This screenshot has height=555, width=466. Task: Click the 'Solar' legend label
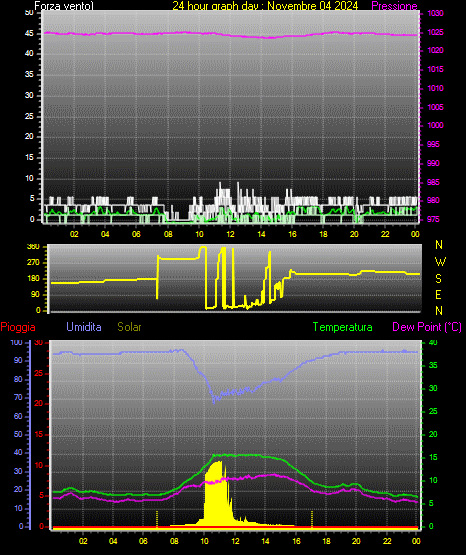coord(129,327)
